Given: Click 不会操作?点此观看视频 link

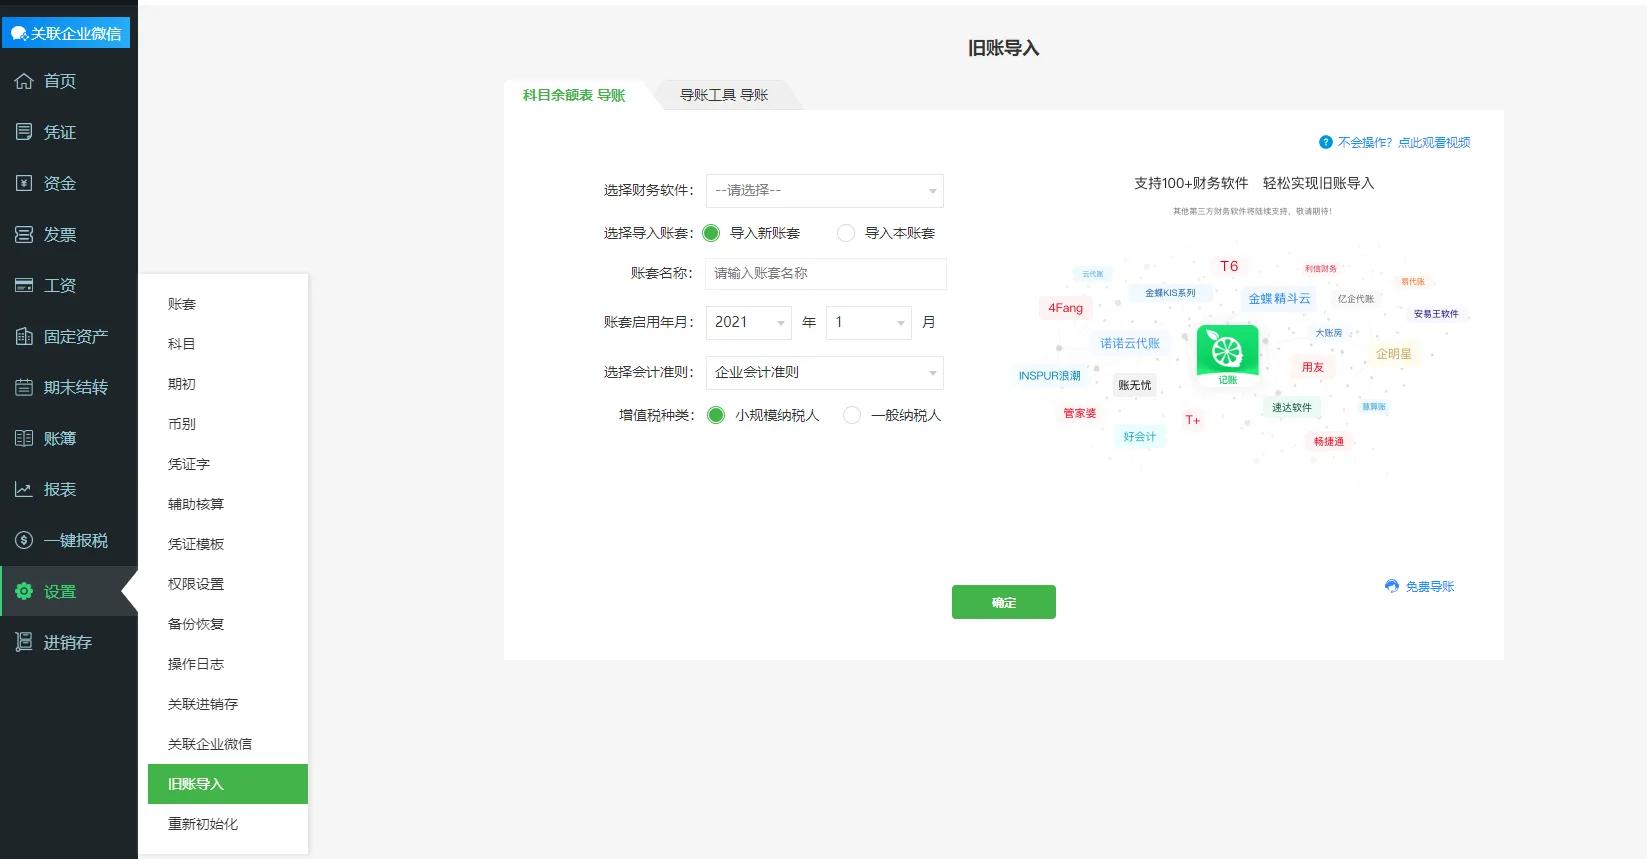Looking at the screenshot, I should (1404, 143).
